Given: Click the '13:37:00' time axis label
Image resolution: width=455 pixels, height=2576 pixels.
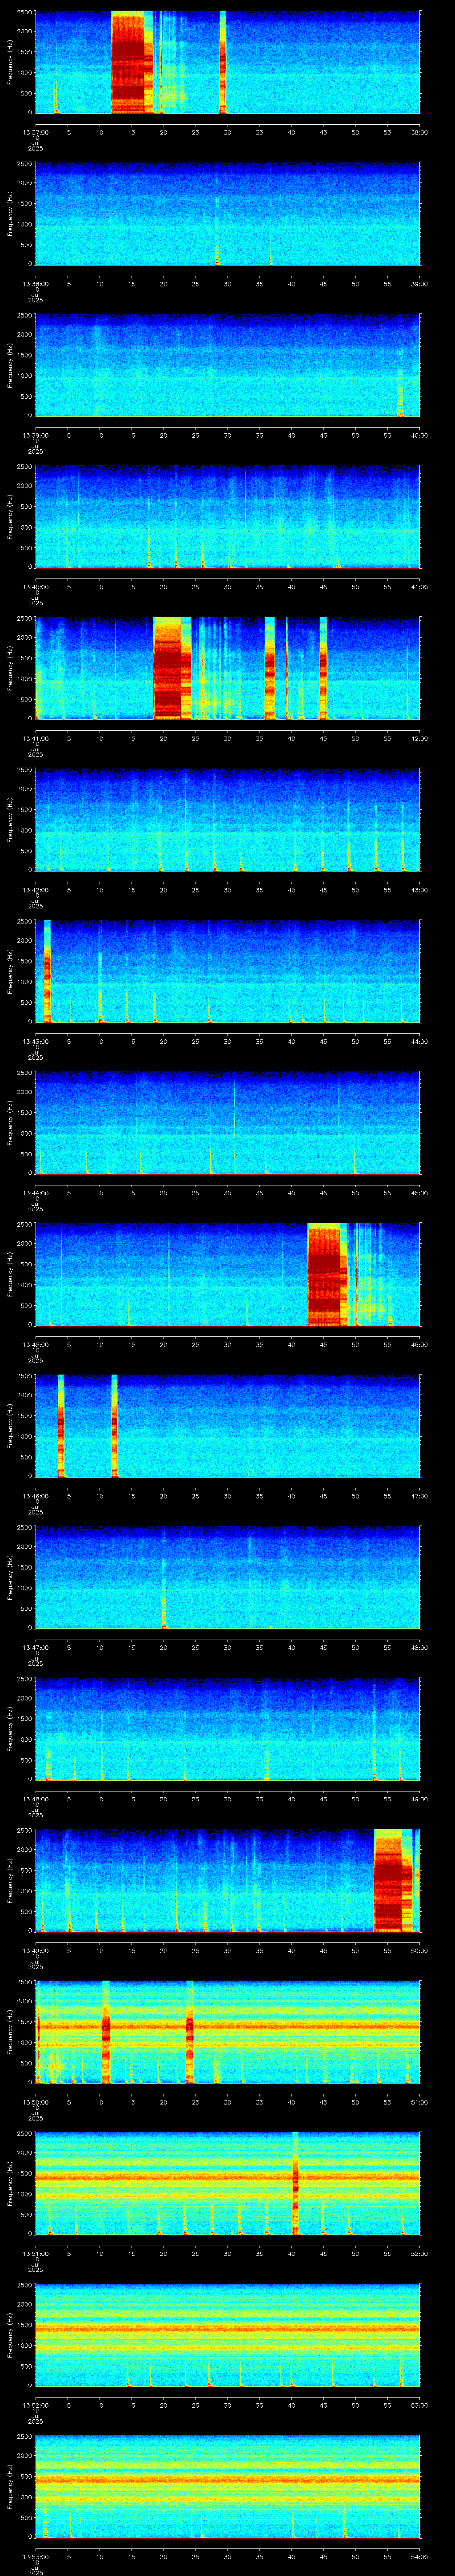Looking at the screenshot, I should (35, 132).
